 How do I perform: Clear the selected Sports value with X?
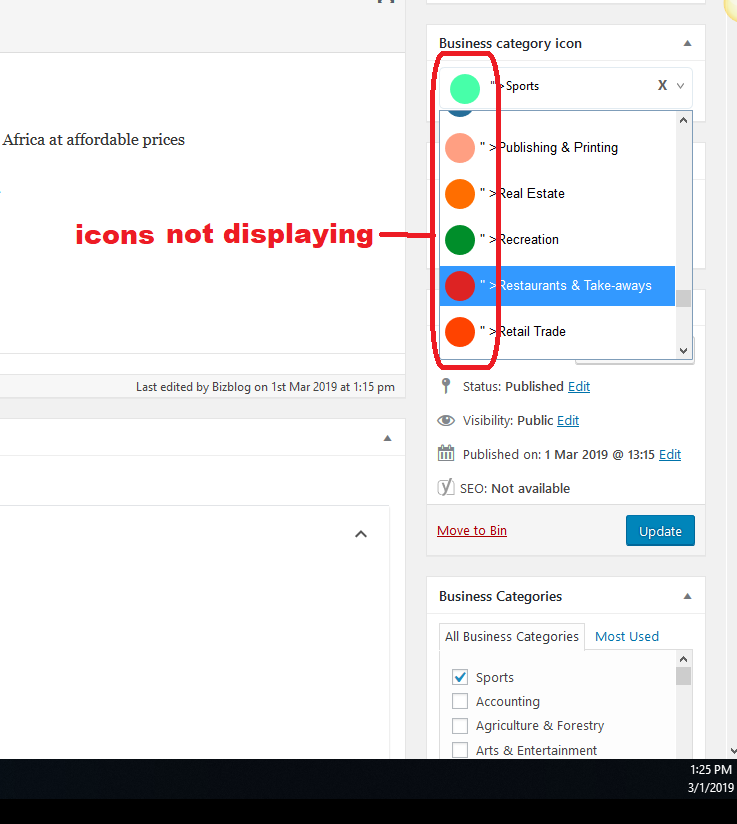[662, 86]
